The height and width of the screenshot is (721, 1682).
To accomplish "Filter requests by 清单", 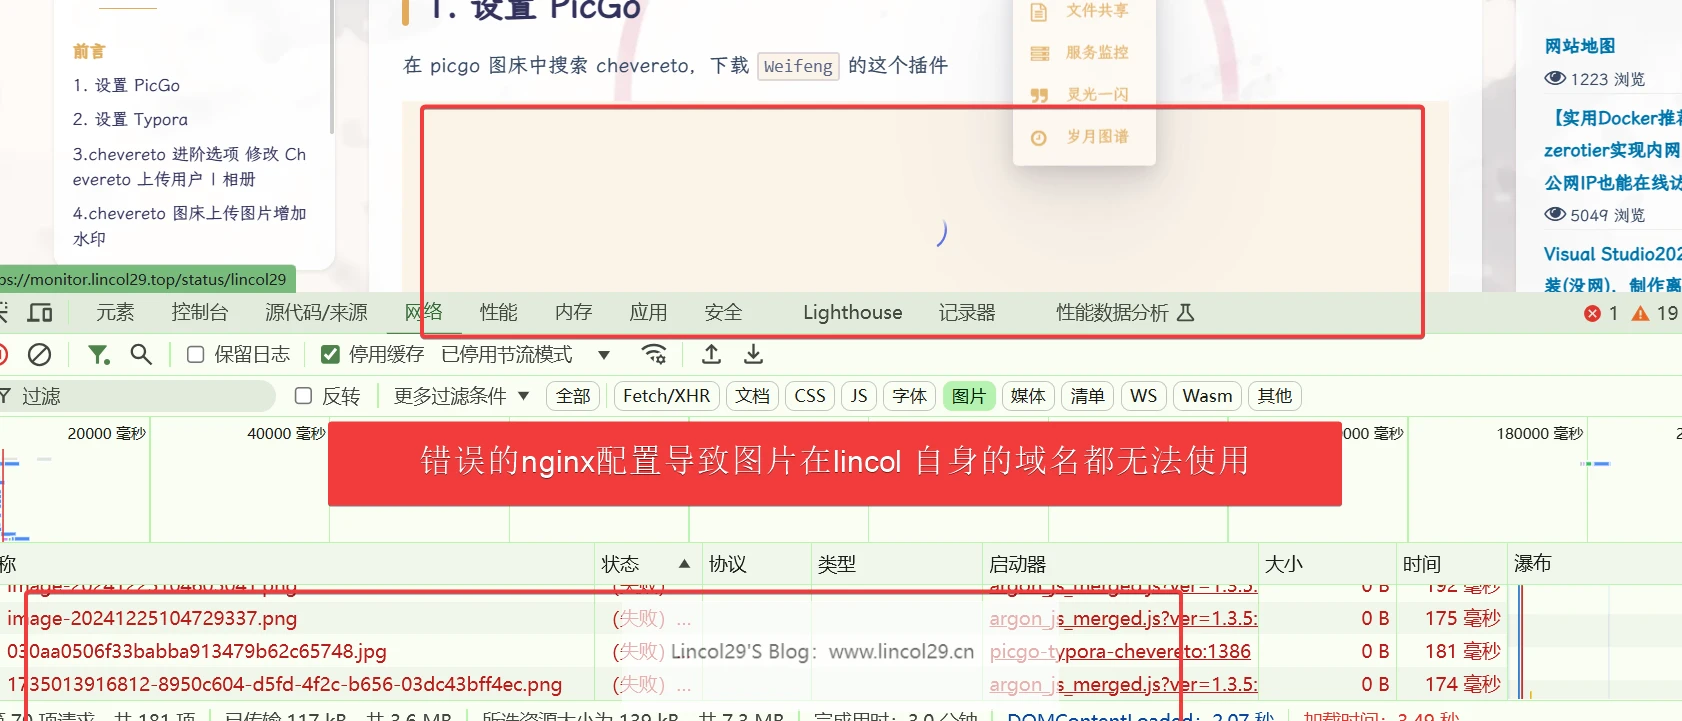I will pos(1087,396).
